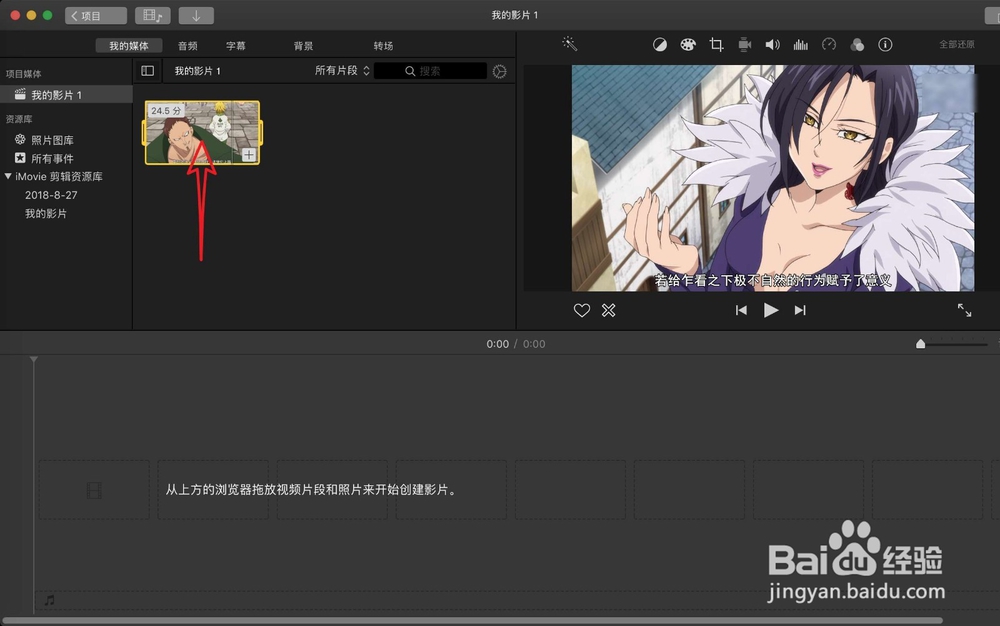This screenshot has width=1000, height=626.
Task: Show clip information with the i icon
Action: pos(885,45)
